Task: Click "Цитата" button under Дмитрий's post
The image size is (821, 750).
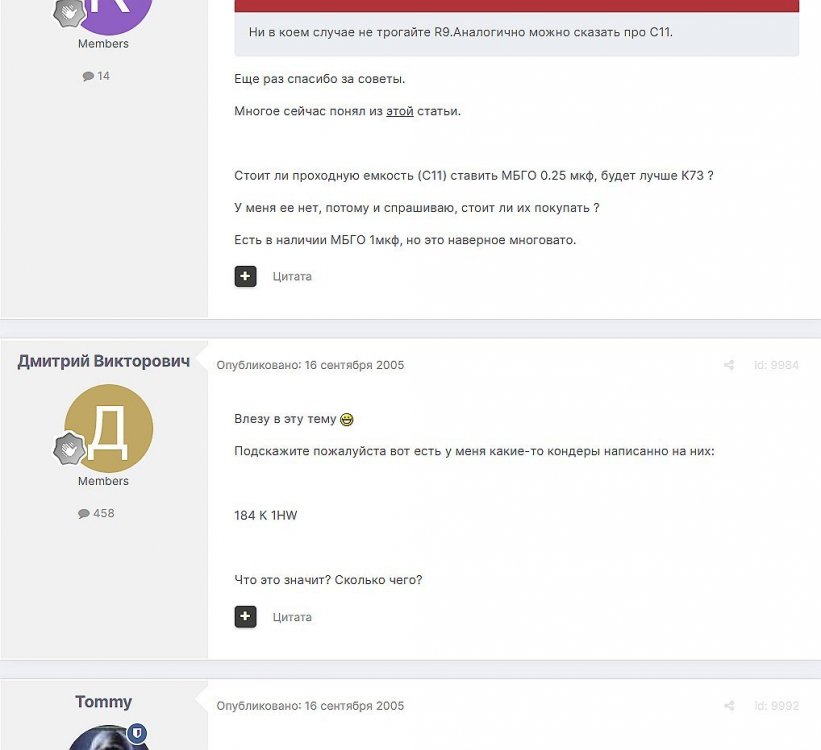Action: coord(292,617)
